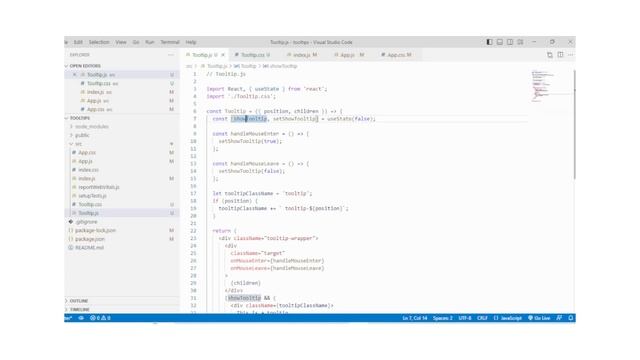Open the Selection menu

(99, 42)
